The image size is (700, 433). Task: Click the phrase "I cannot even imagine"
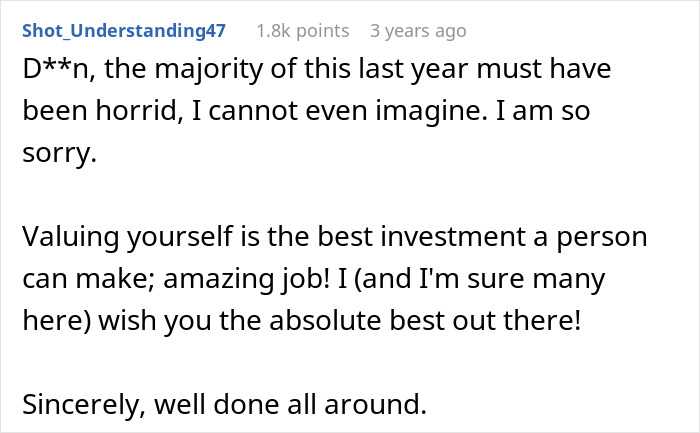click(x=324, y=115)
